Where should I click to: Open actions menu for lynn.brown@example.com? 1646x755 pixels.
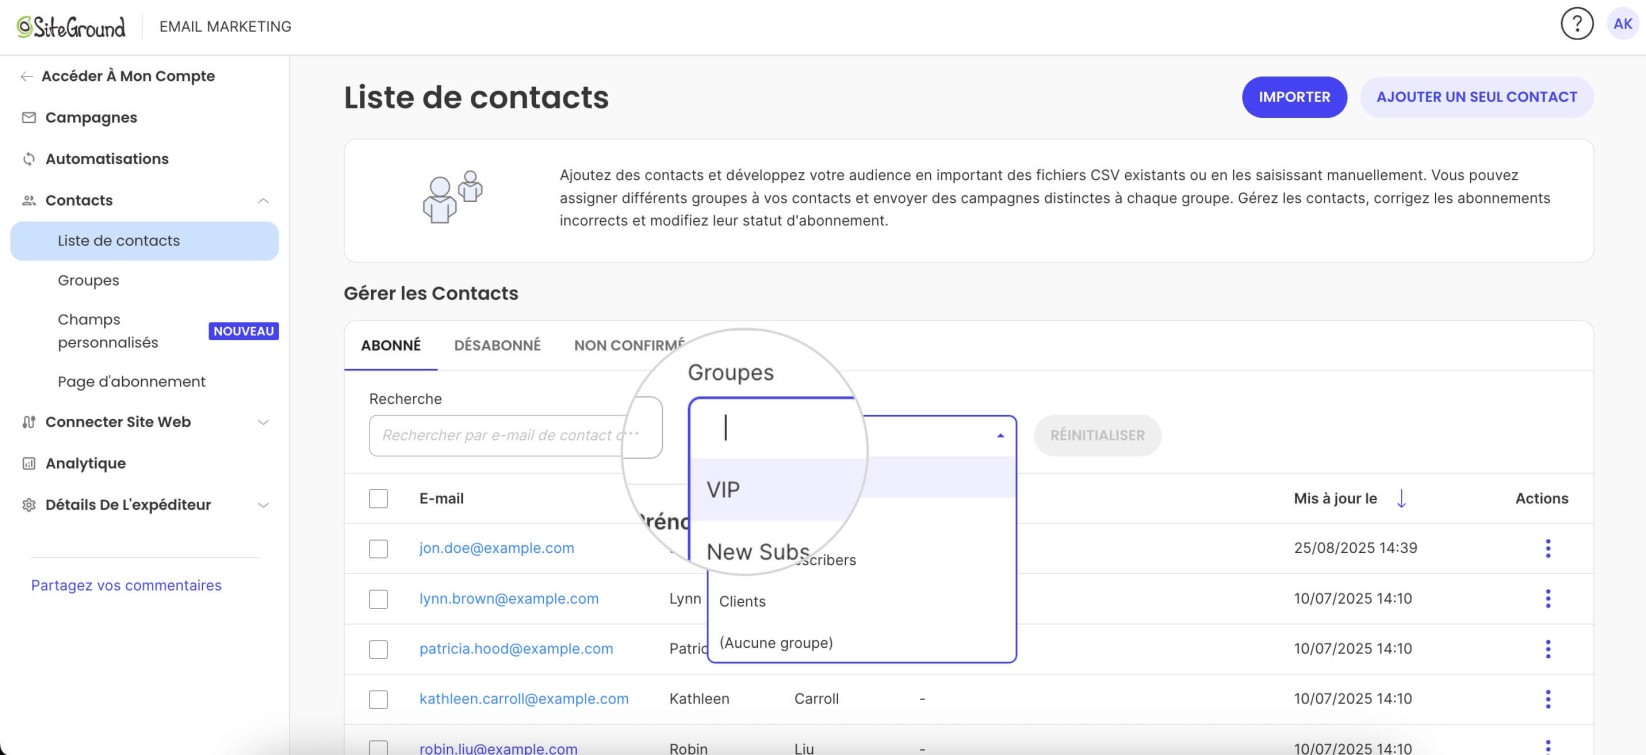coord(1548,598)
